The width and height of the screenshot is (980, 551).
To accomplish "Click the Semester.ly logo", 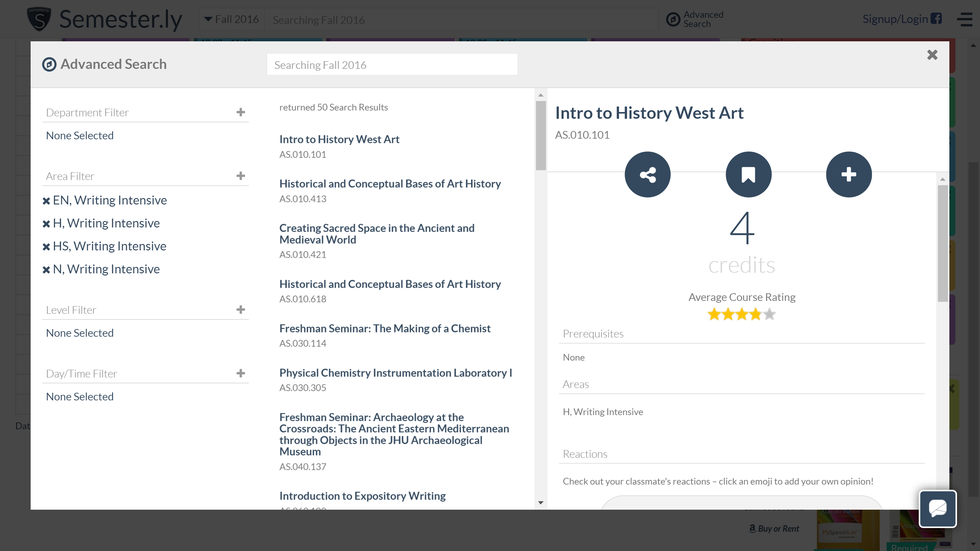I will coord(40,19).
